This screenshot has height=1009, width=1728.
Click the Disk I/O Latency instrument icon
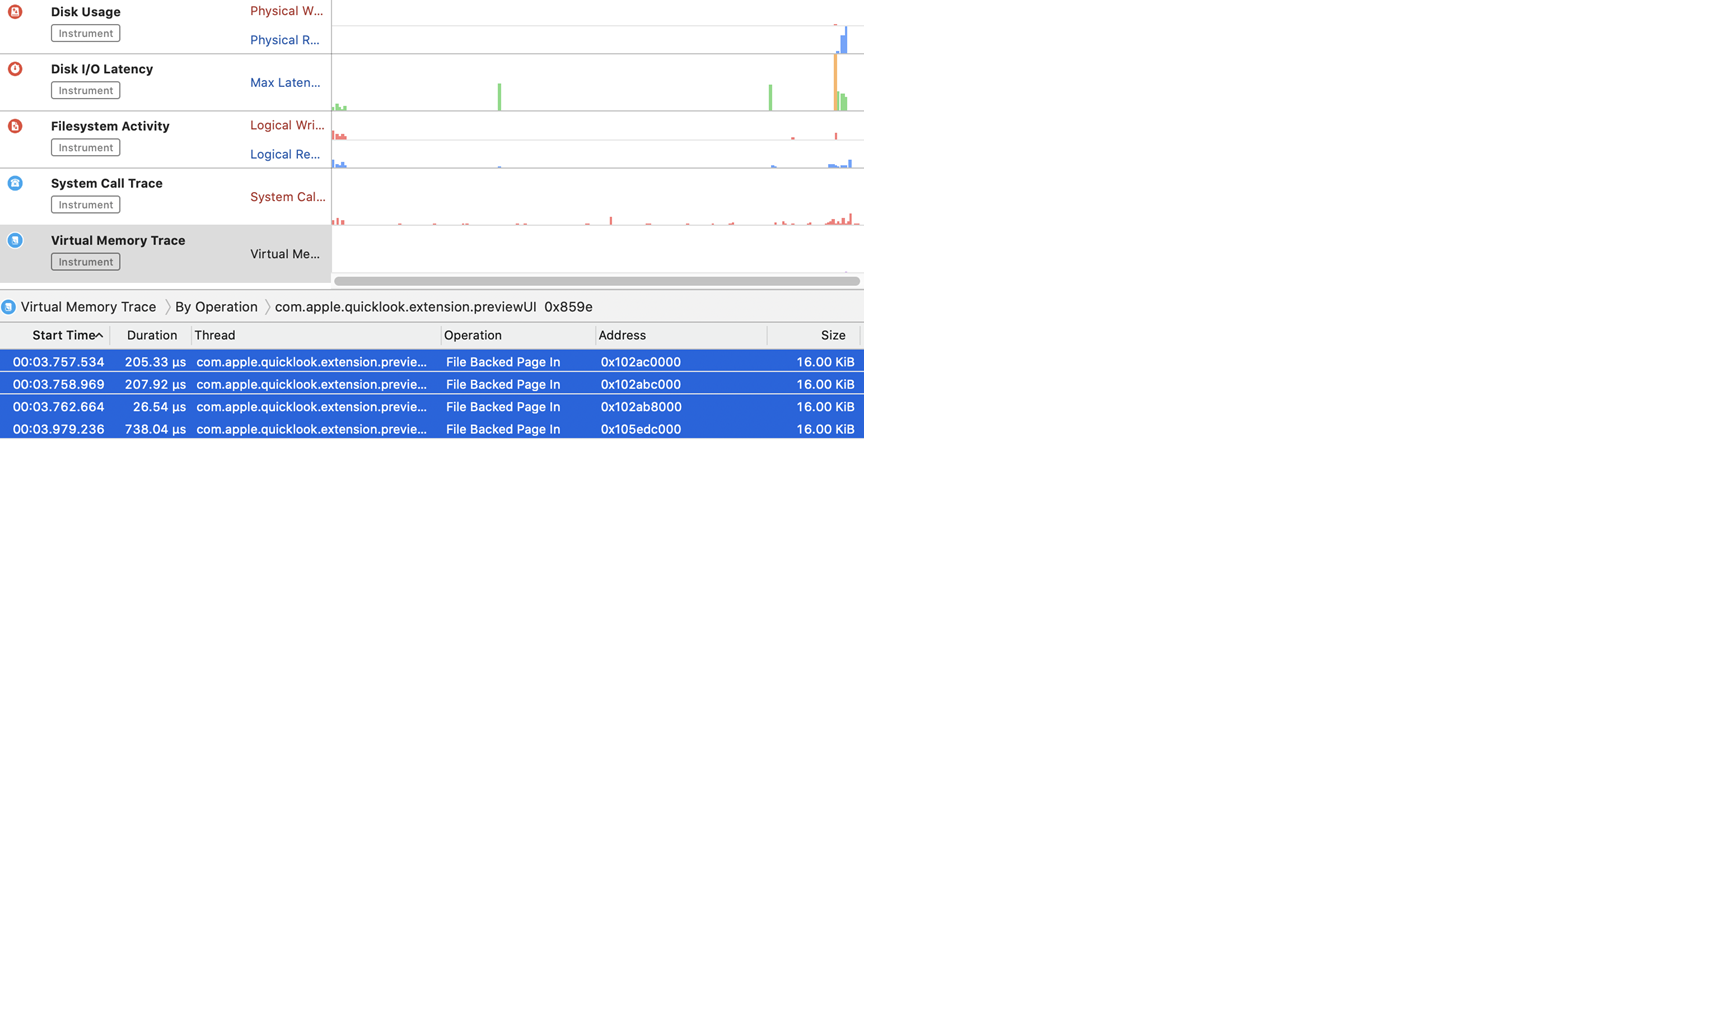point(15,69)
